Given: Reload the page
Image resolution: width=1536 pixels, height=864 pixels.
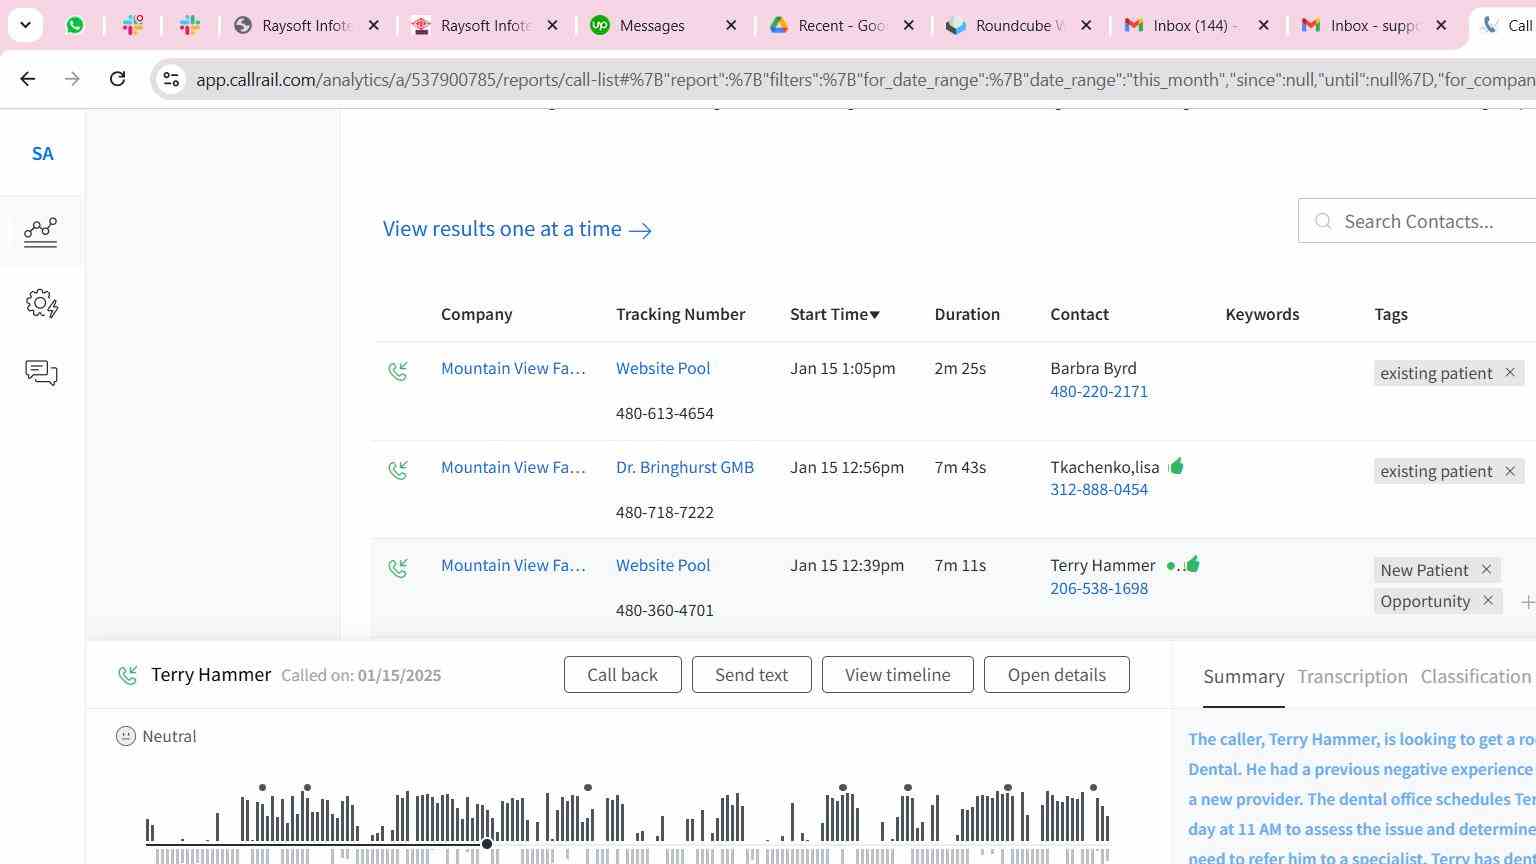Looking at the screenshot, I should 117,79.
